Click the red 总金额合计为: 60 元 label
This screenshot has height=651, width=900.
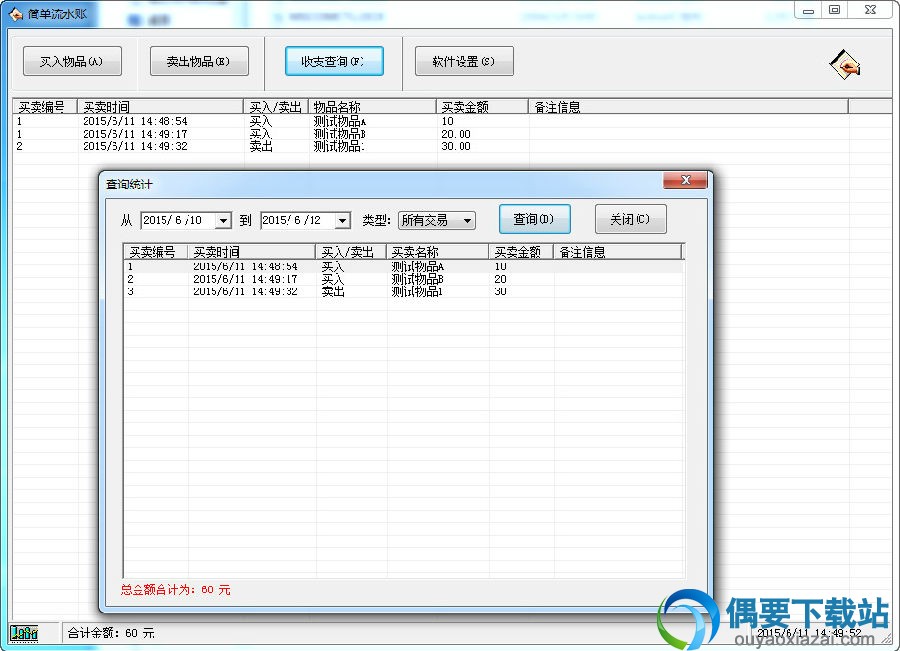[x=176, y=590]
